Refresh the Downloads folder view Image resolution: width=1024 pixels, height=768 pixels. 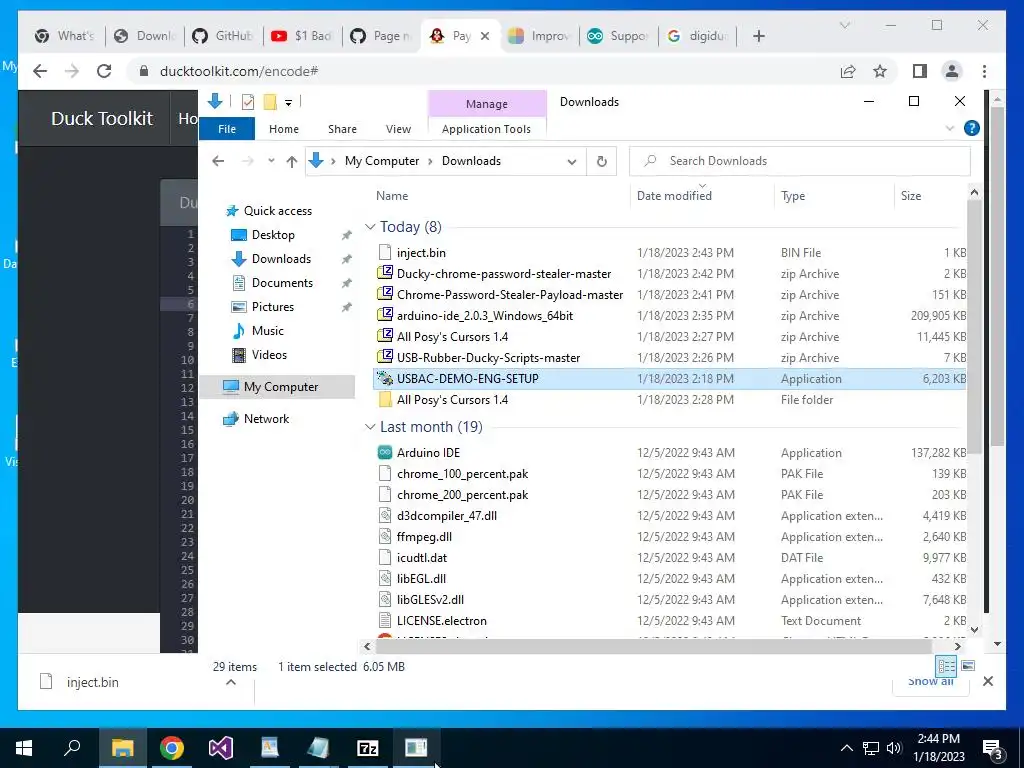click(601, 161)
